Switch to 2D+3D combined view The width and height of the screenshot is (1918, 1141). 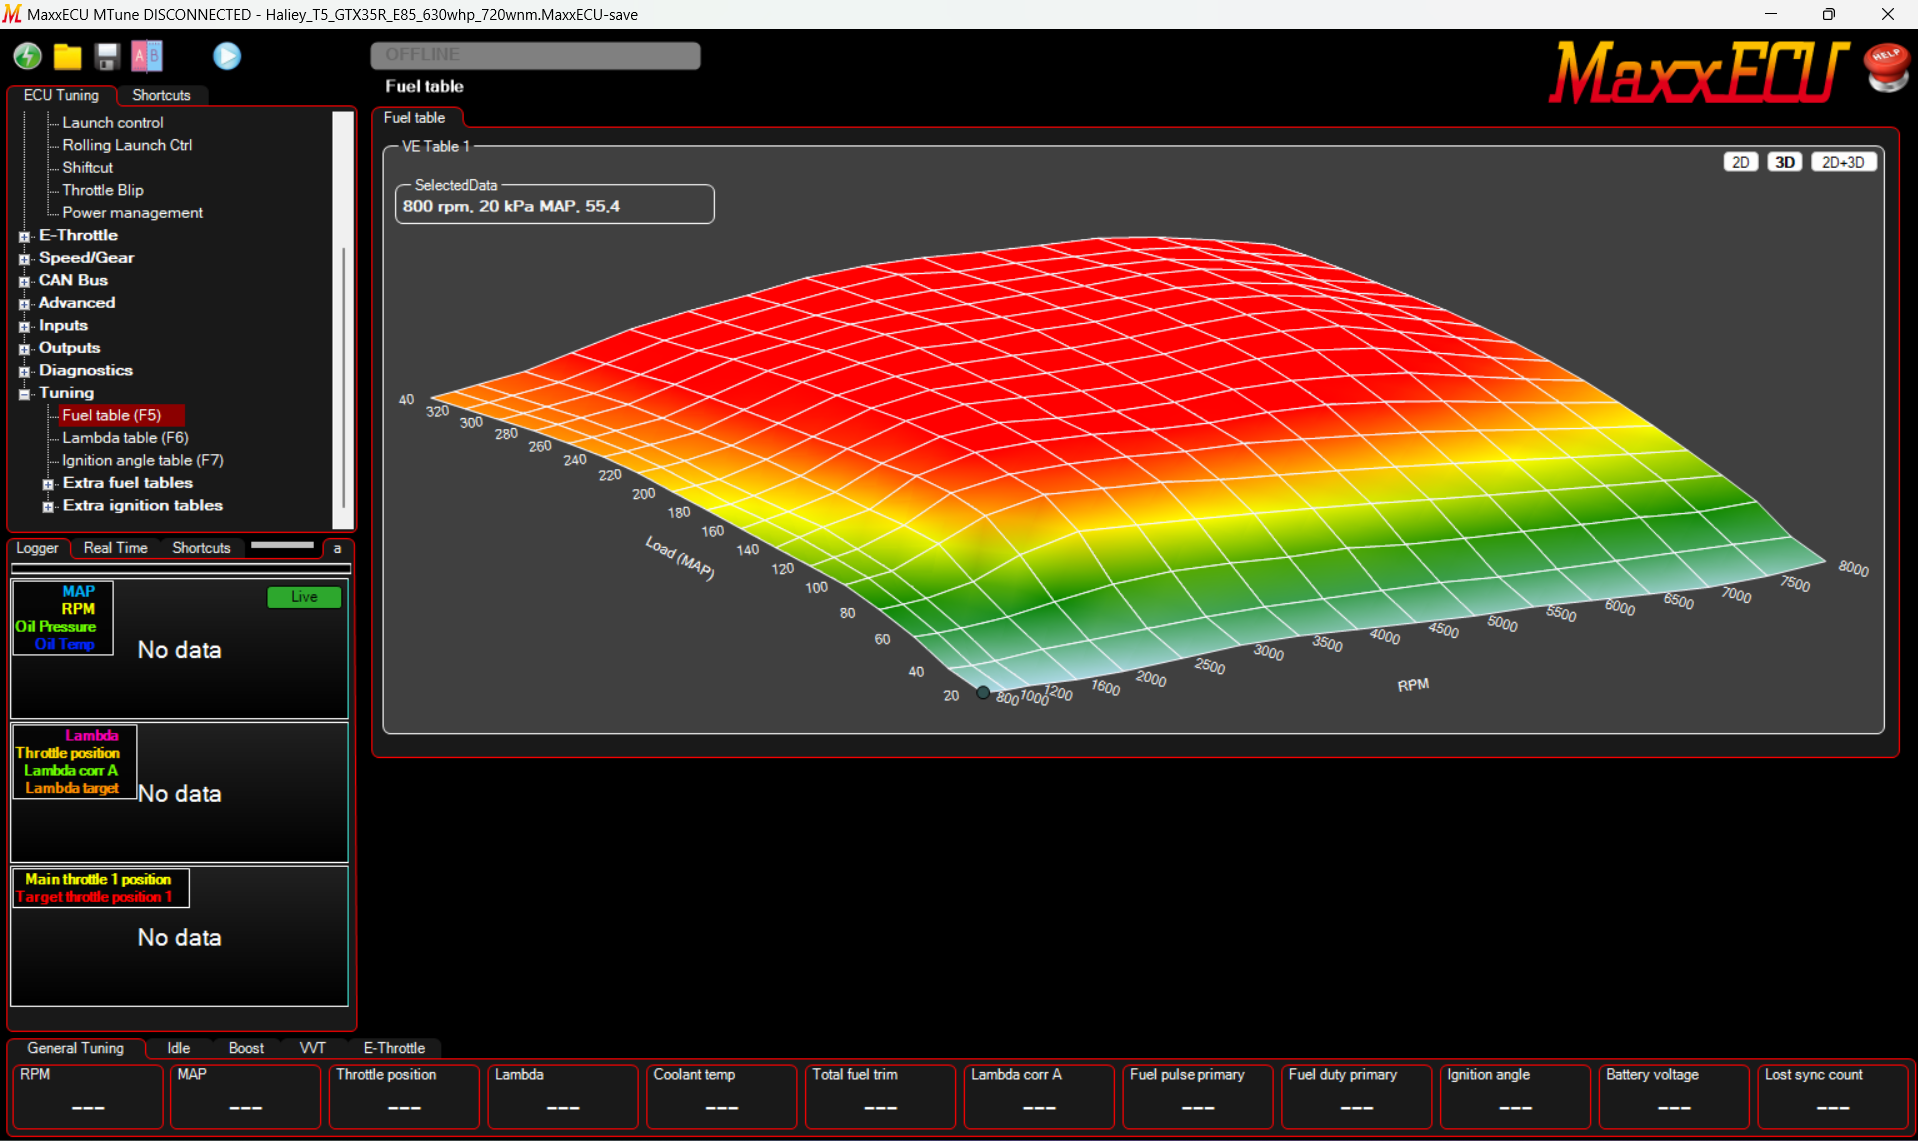point(1843,162)
